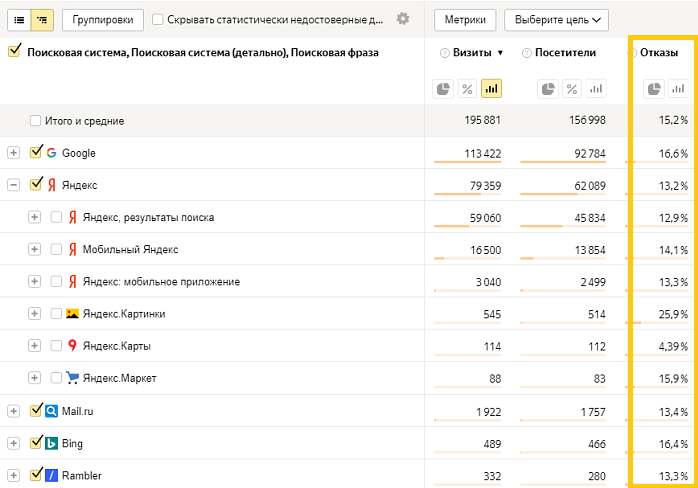698x488 pixels.
Task: Click the Яндекс.Маркет cart icon
Action: coord(72,378)
